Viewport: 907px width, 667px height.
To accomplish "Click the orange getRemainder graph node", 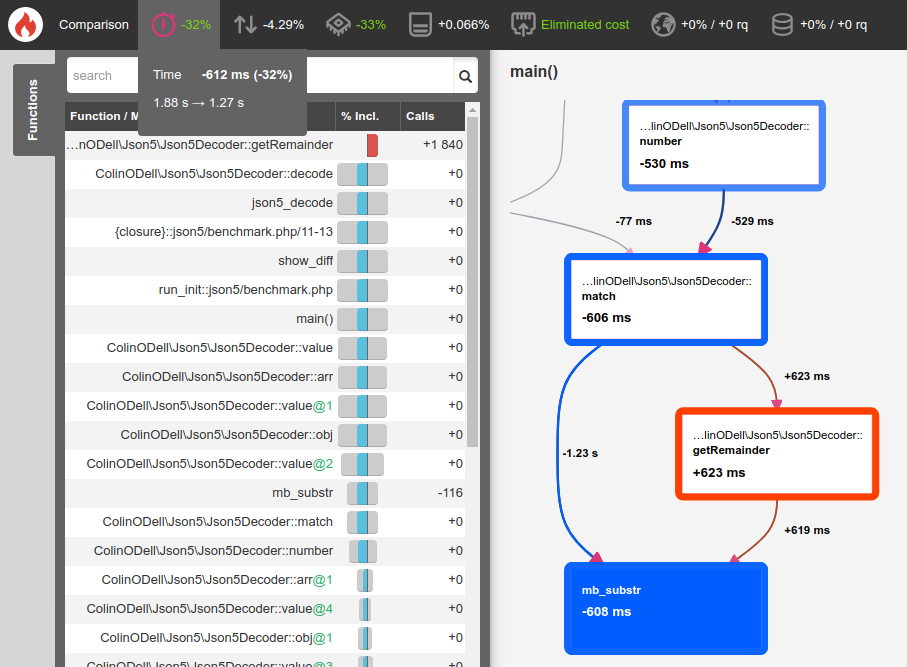I will pos(777,453).
